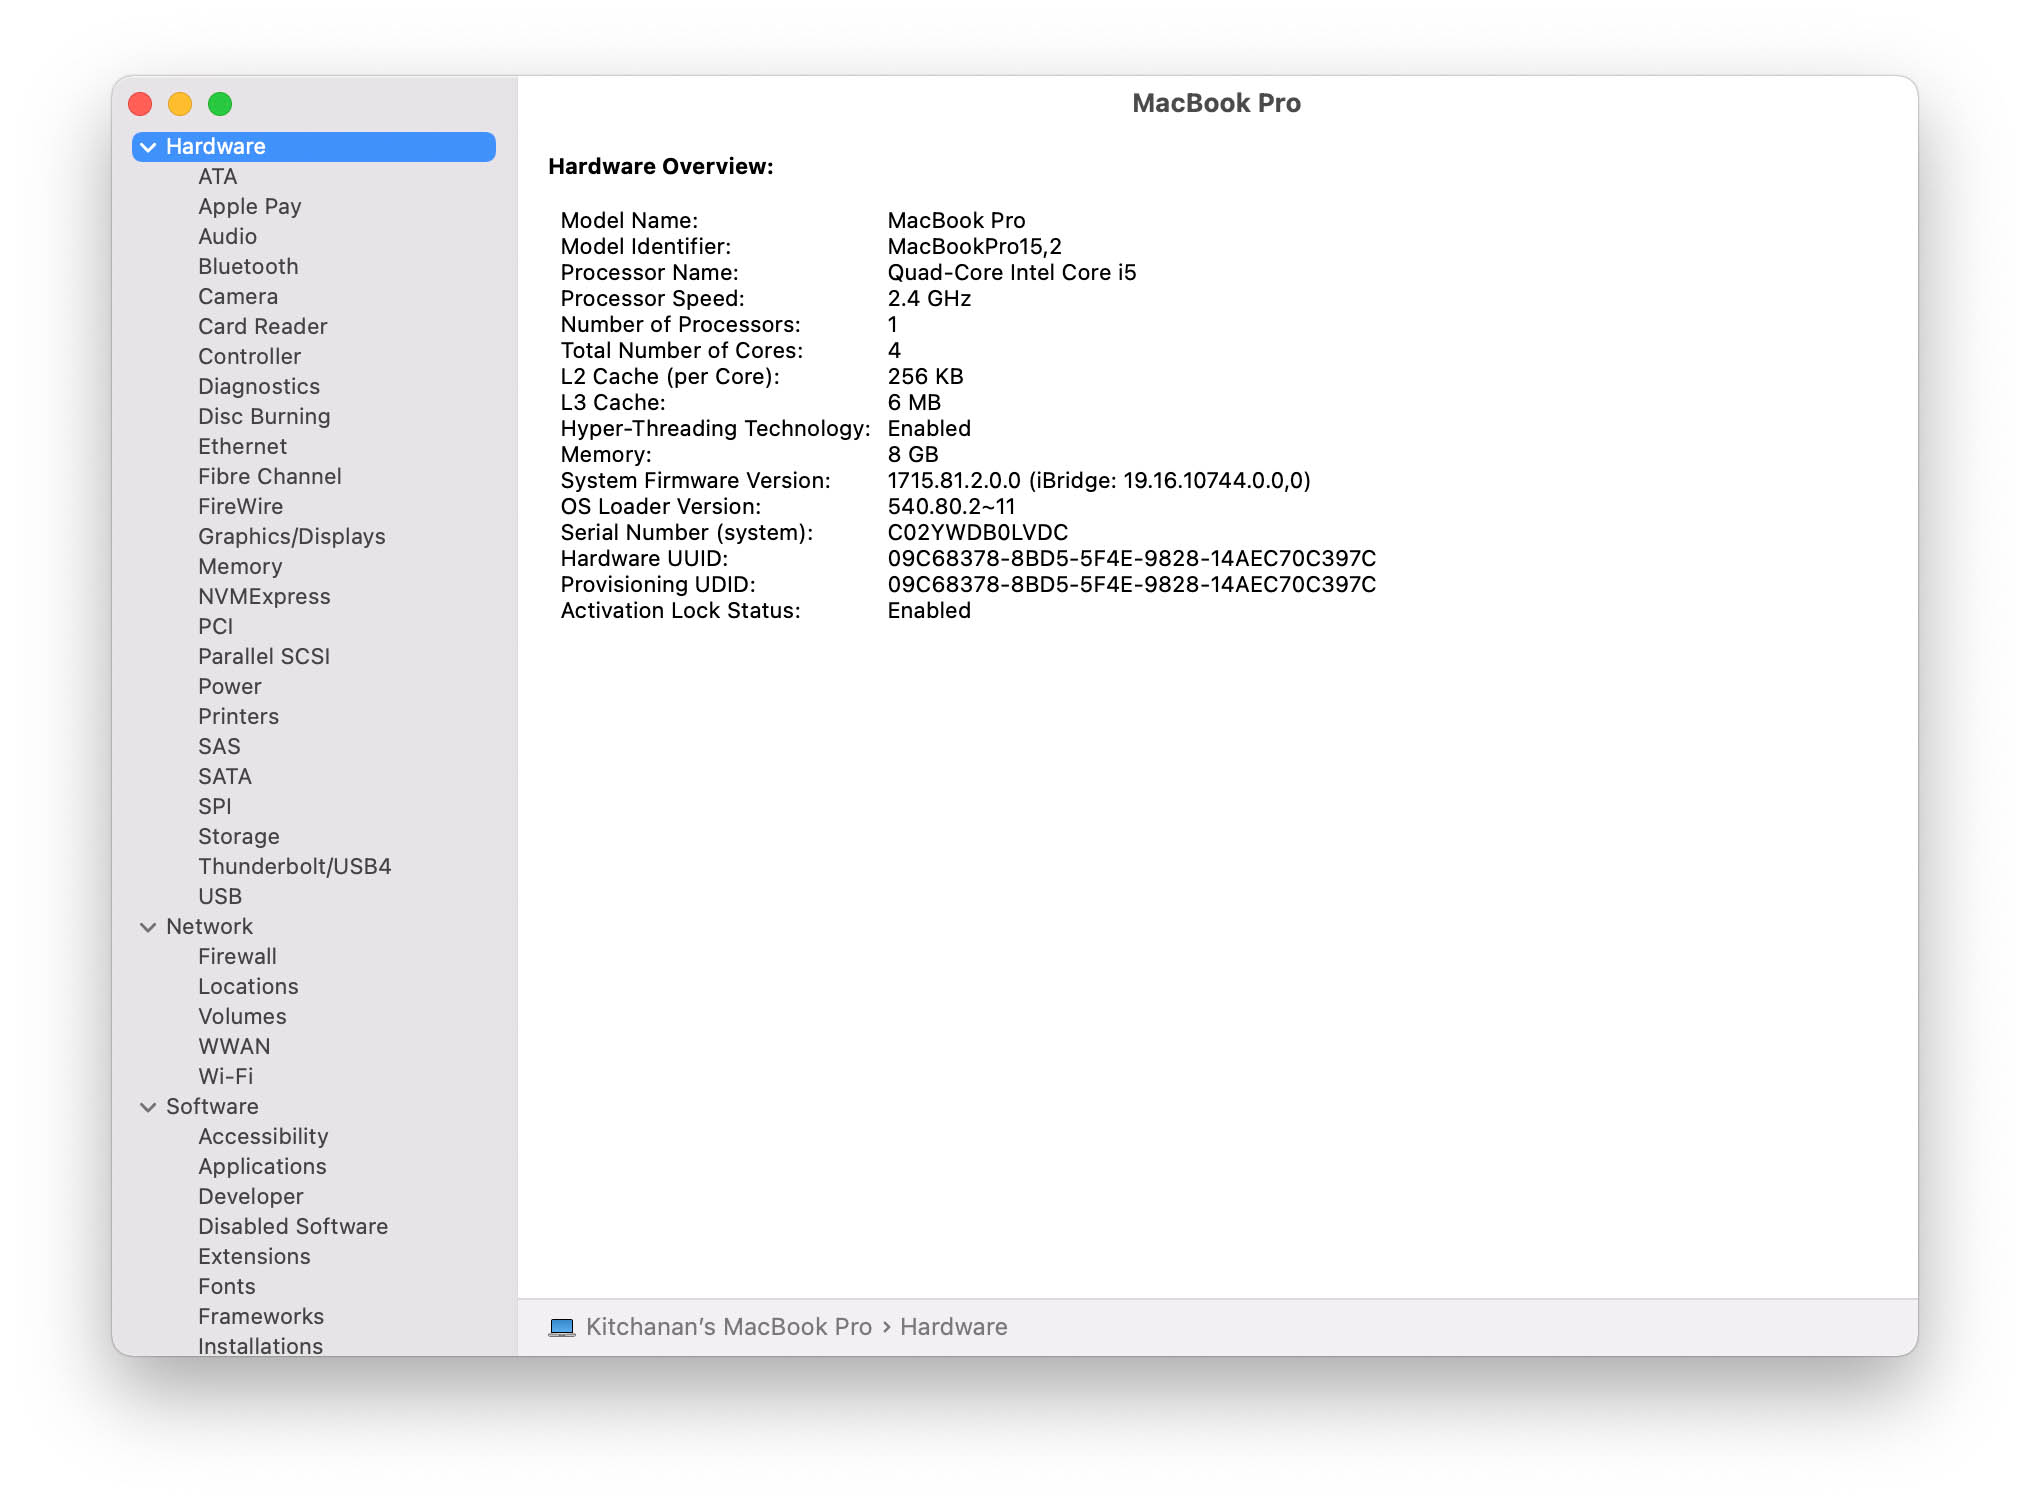Open Frameworks software entry
The width and height of the screenshot is (2030, 1504).
tap(261, 1317)
